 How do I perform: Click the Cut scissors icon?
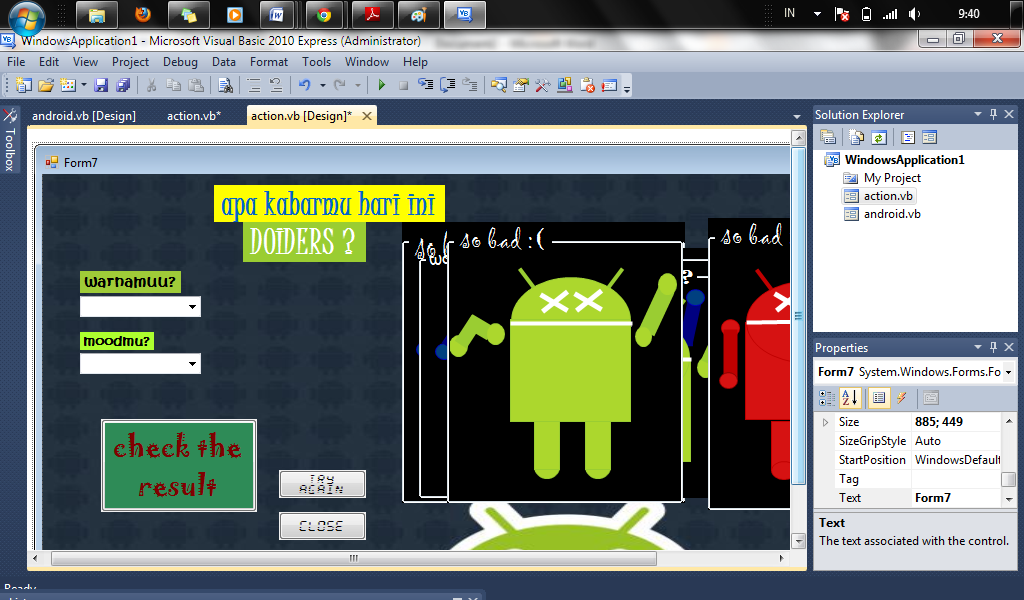pos(152,85)
